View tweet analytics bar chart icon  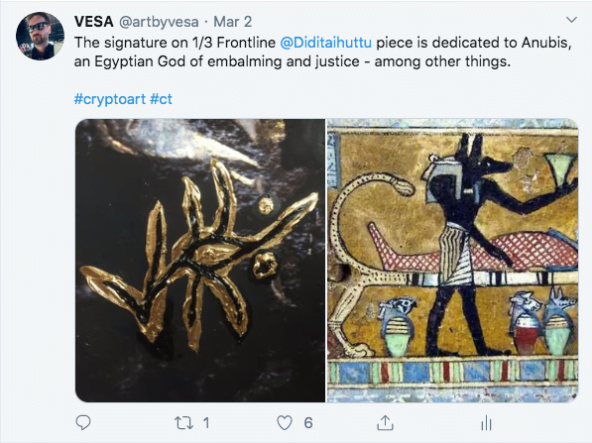tap(486, 423)
